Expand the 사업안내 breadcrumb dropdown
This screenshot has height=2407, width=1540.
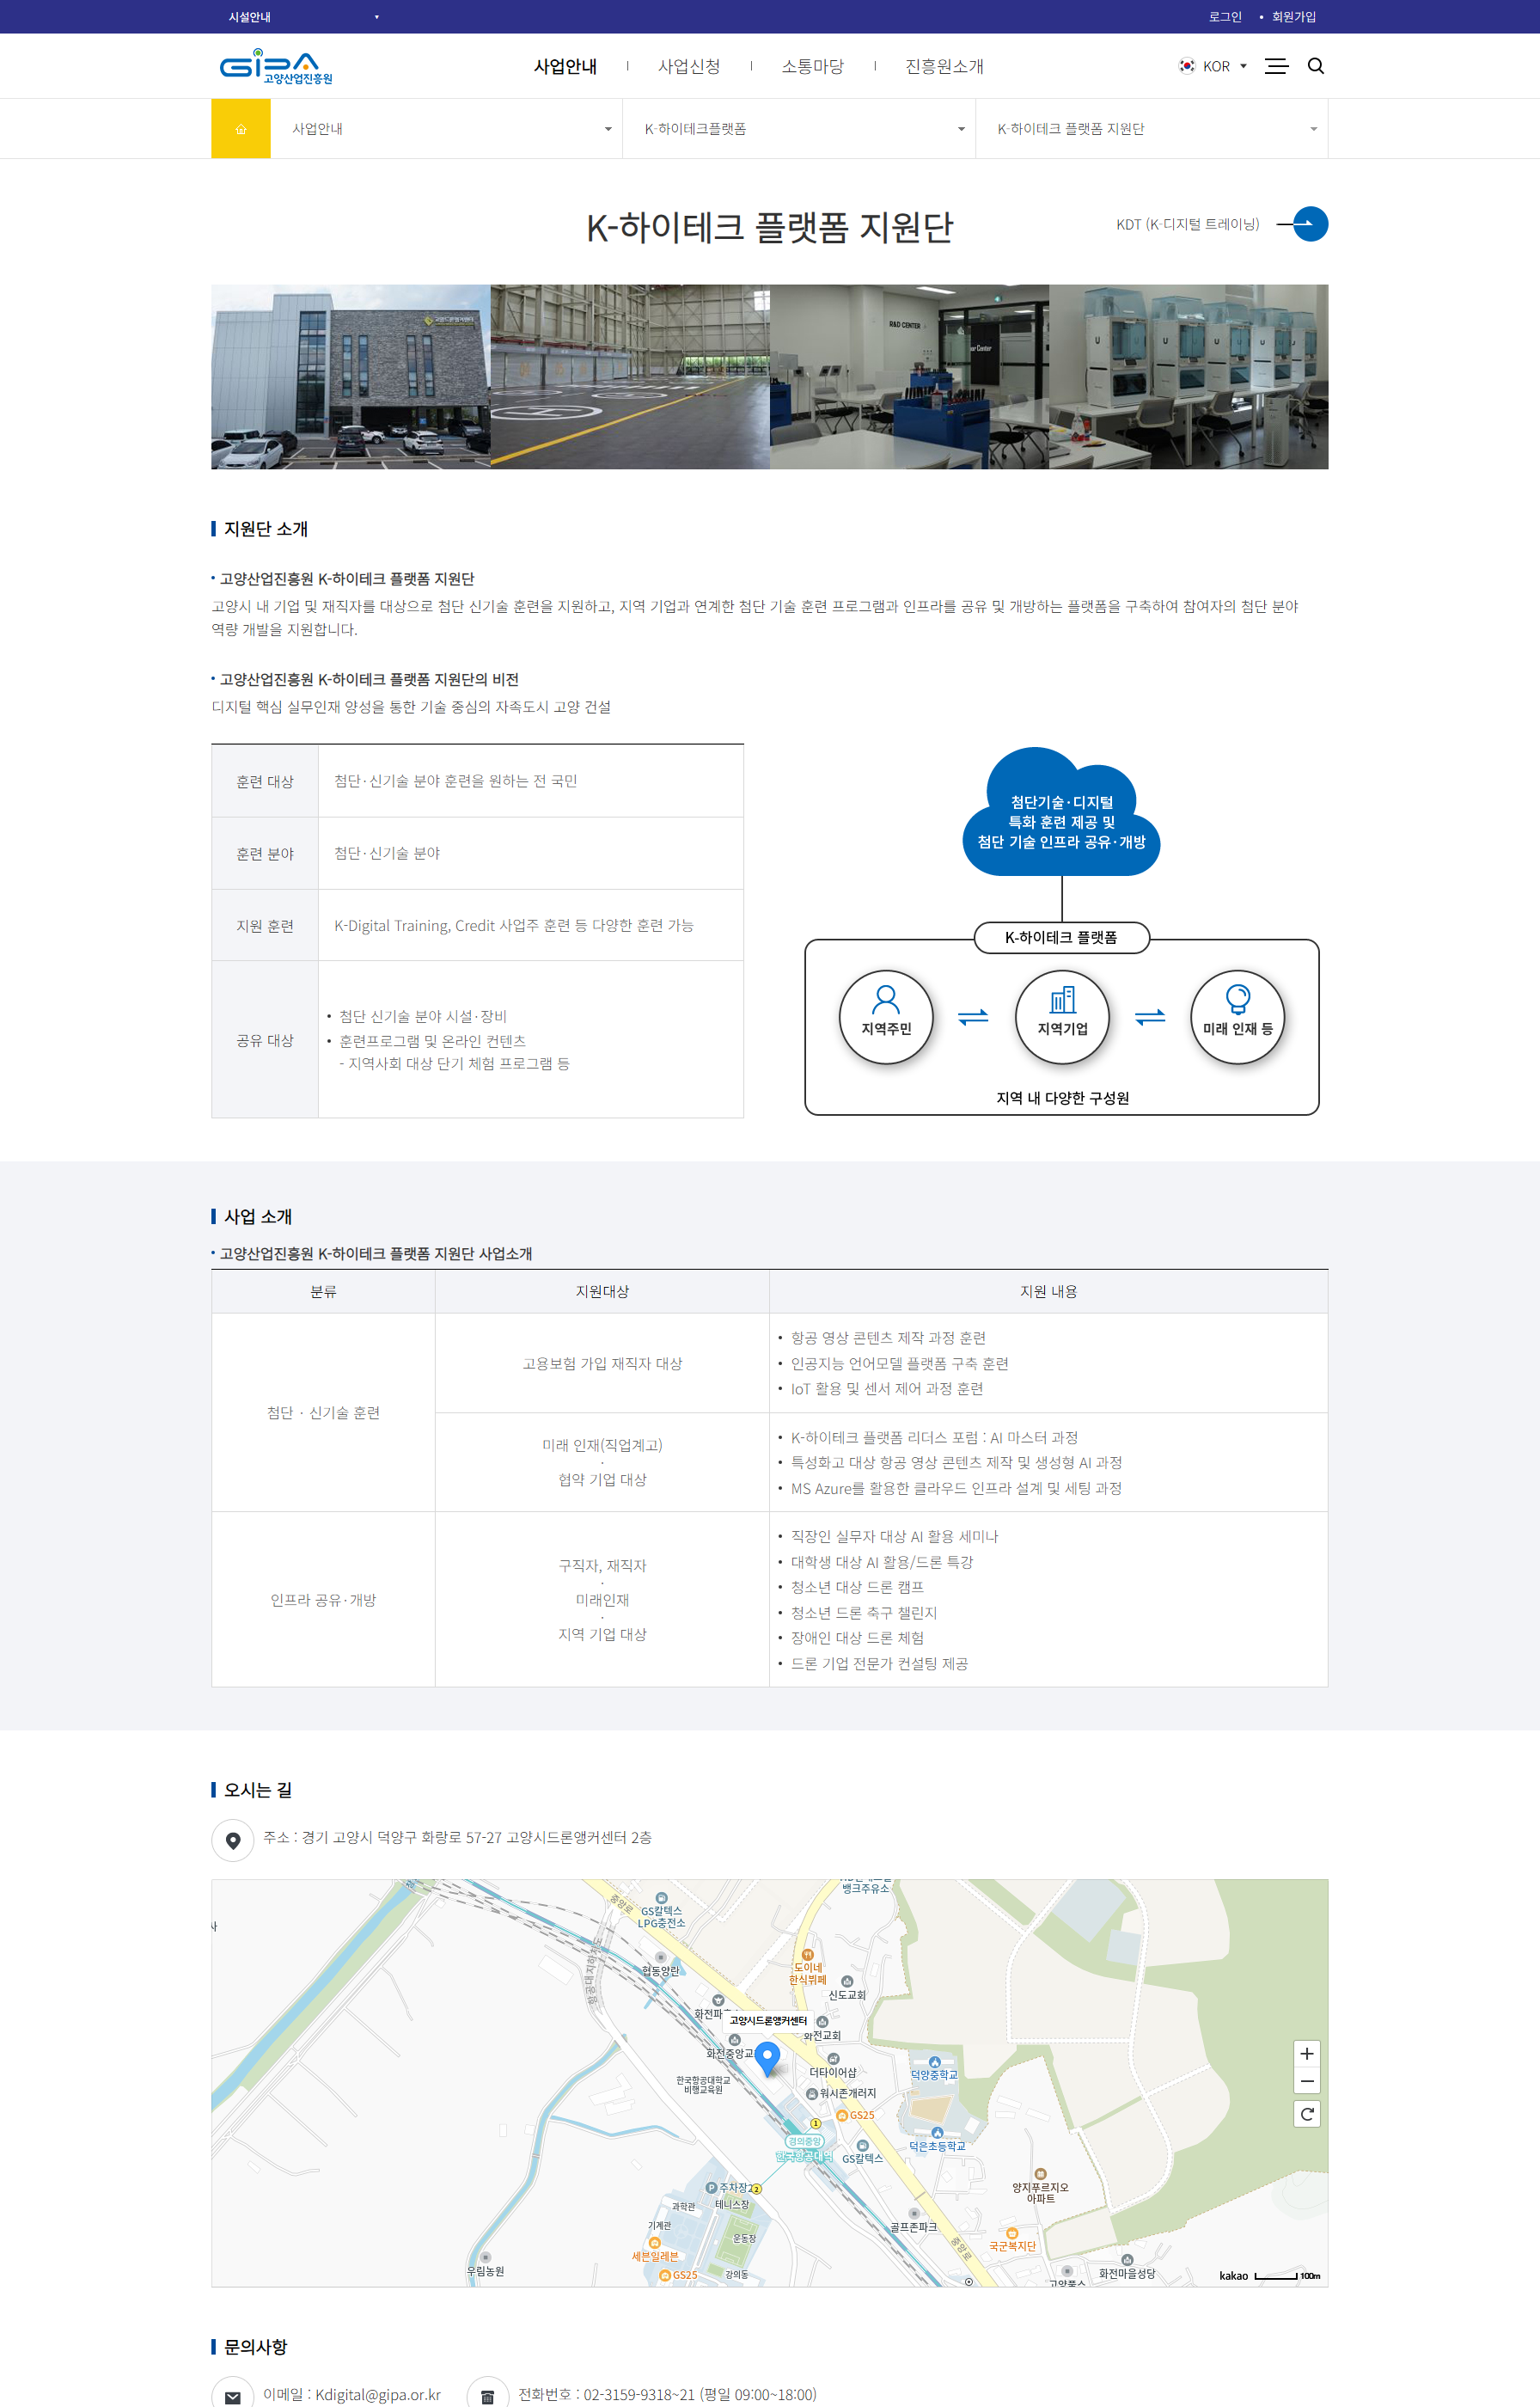pyautogui.click(x=446, y=129)
